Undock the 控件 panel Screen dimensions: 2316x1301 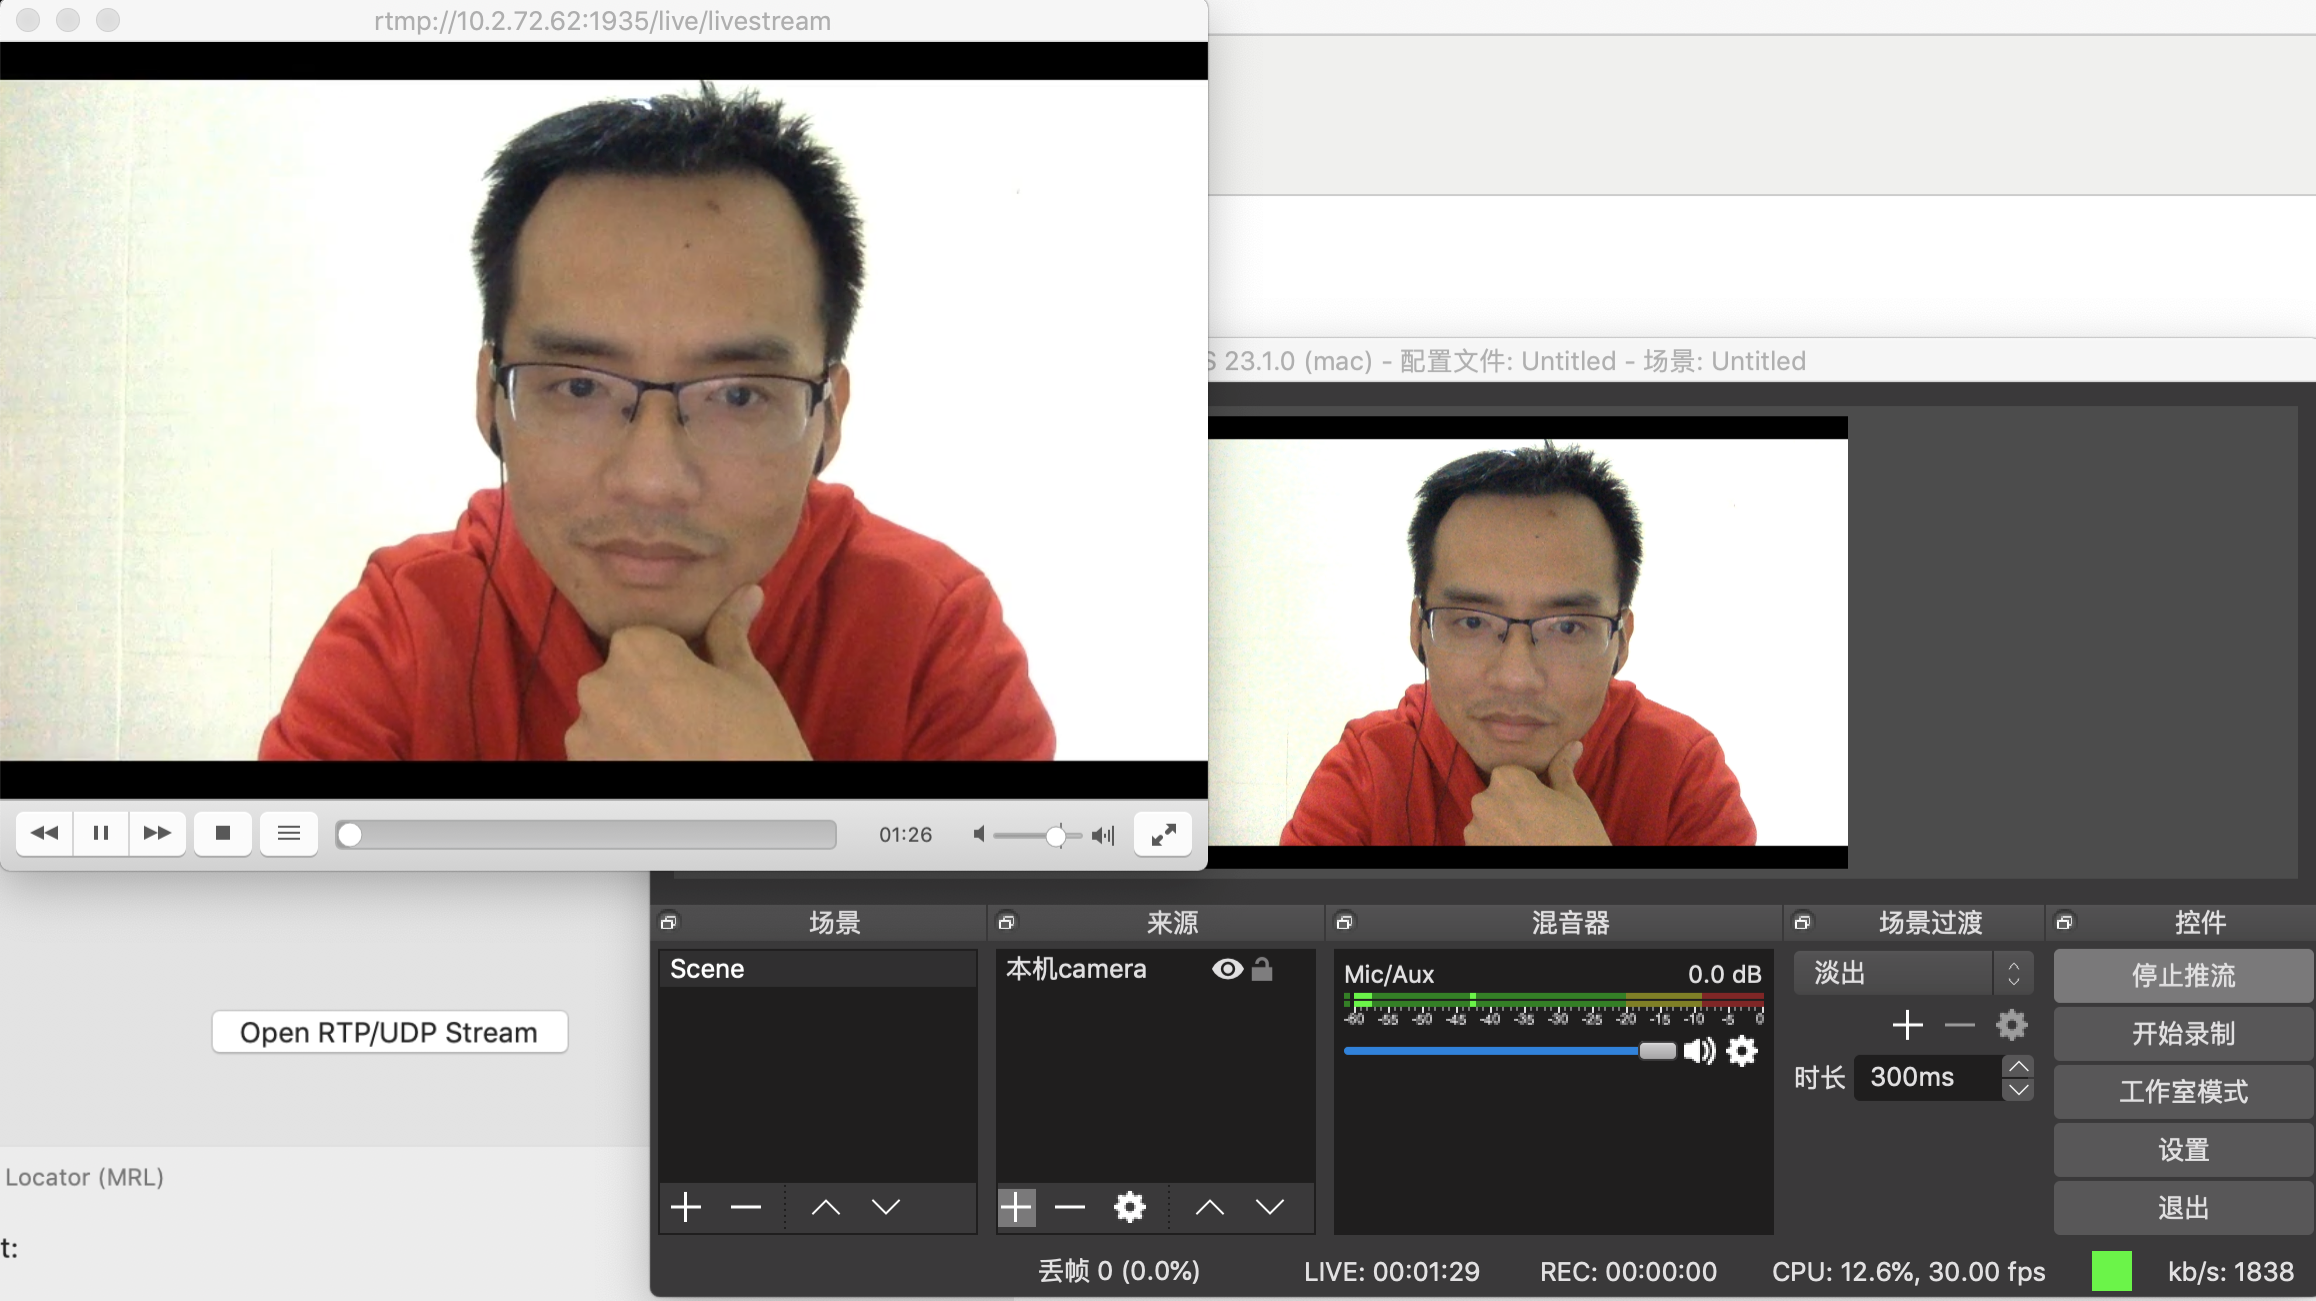click(2065, 922)
